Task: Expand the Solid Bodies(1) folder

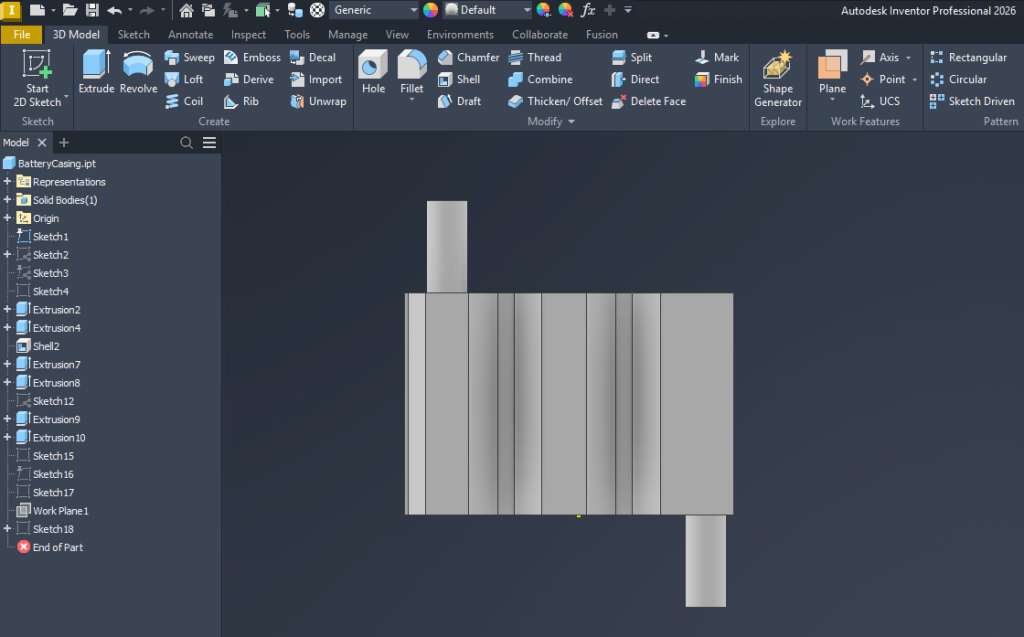Action: pos(8,200)
